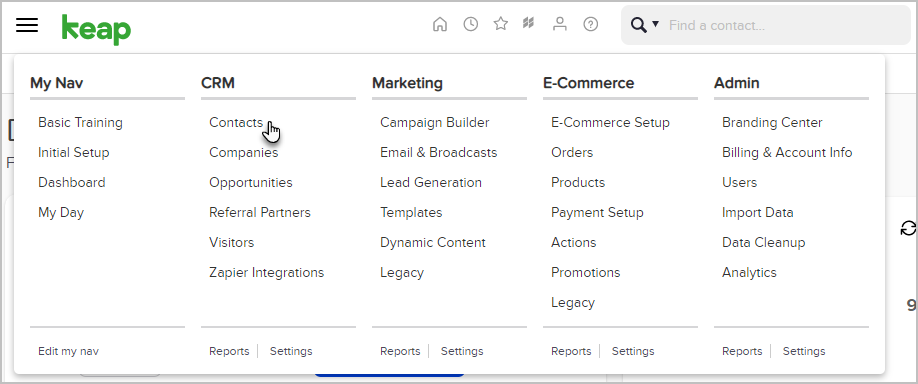
Task: Open Orders
Action: (x=572, y=152)
